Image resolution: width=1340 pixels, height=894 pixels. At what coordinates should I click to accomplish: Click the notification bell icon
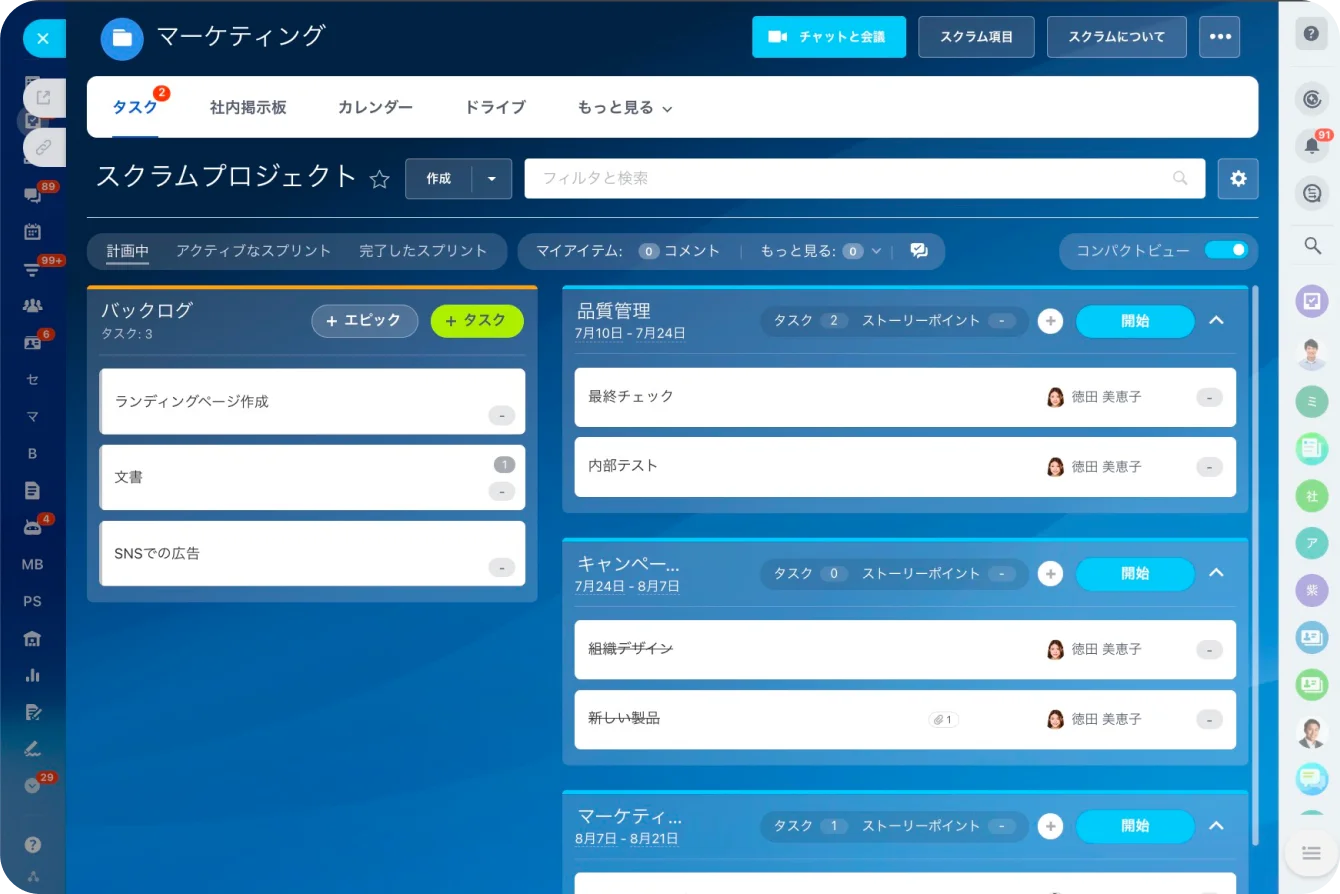[x=1311, y=146]
